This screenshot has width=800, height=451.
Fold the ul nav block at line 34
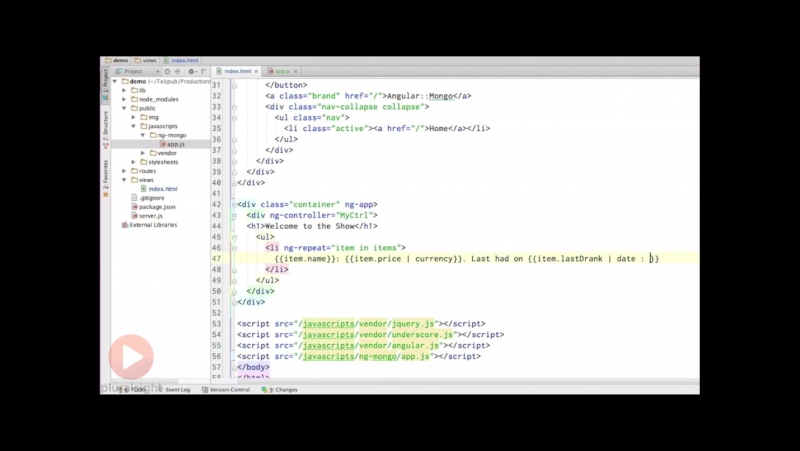[234, 118]
